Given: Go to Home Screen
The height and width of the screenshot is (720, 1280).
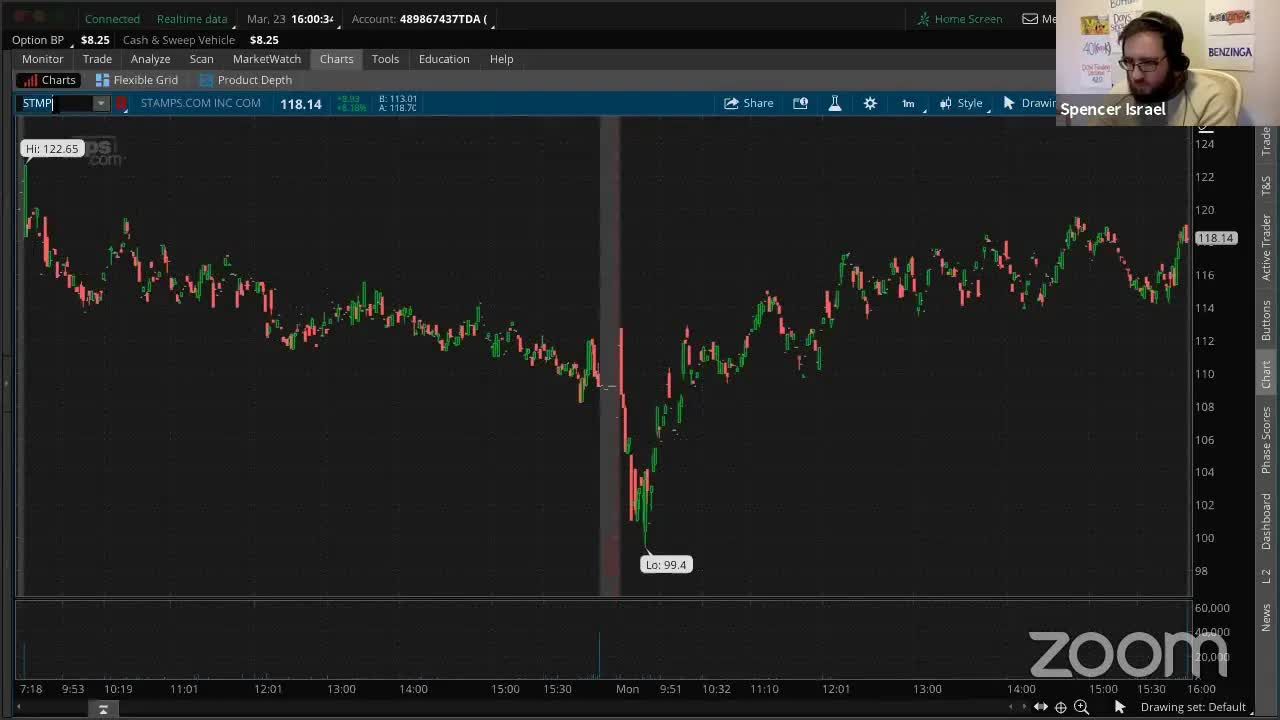Looking at the screenshot, I should click(x=959, y=19).
